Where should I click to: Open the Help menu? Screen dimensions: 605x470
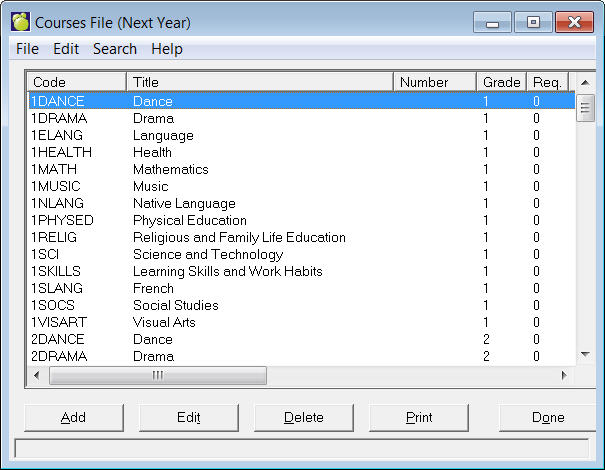point(167,49)
